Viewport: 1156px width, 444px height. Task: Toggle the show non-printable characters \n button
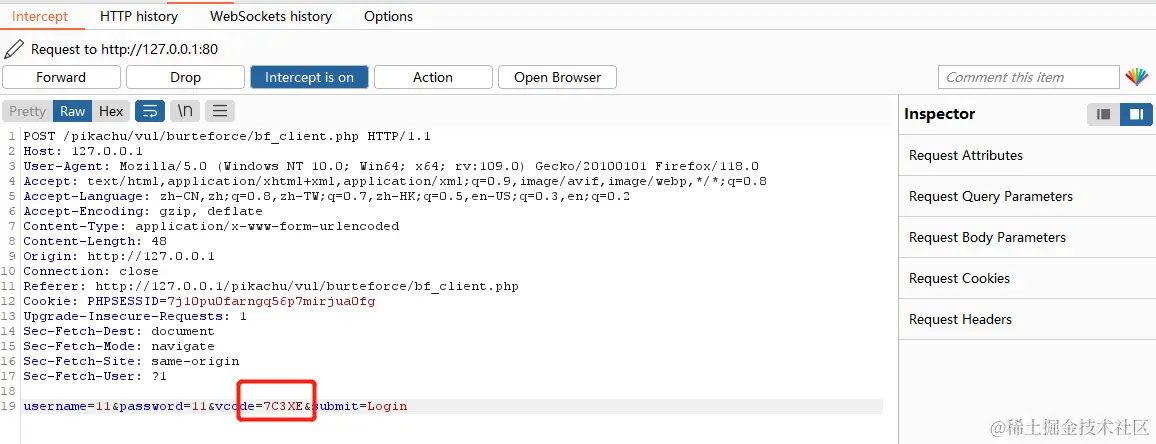click(x=184, y=111)
